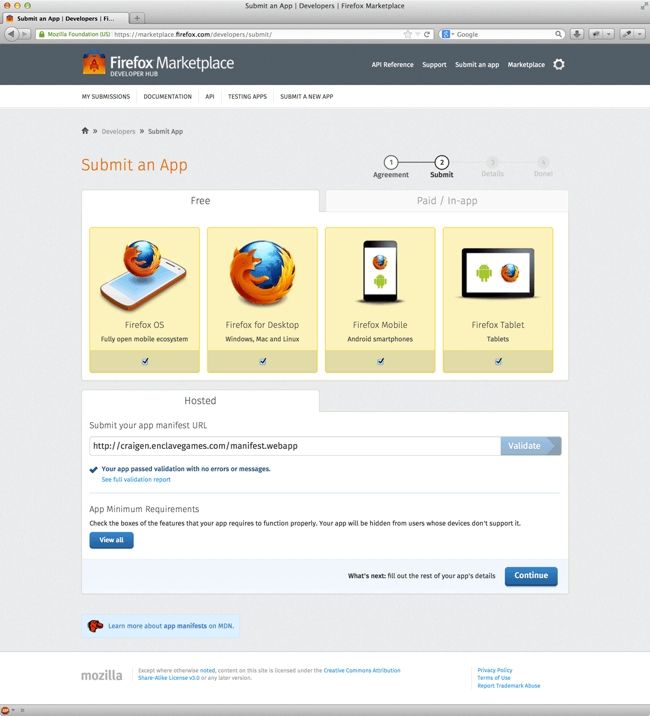Click the eyedropper add-on toolbar icon

click(x=628, y=34)
